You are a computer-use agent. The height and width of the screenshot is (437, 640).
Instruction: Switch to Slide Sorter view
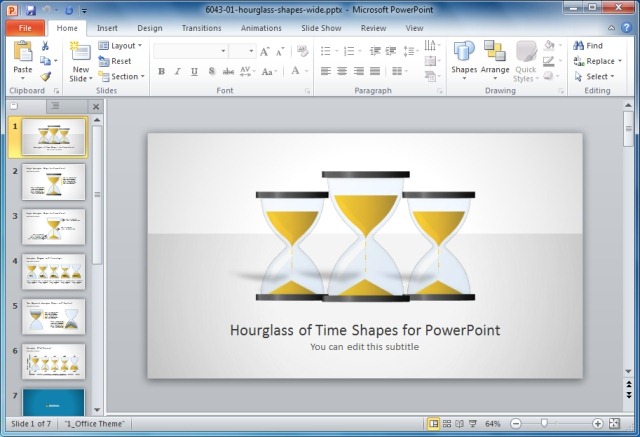[447, 424]
